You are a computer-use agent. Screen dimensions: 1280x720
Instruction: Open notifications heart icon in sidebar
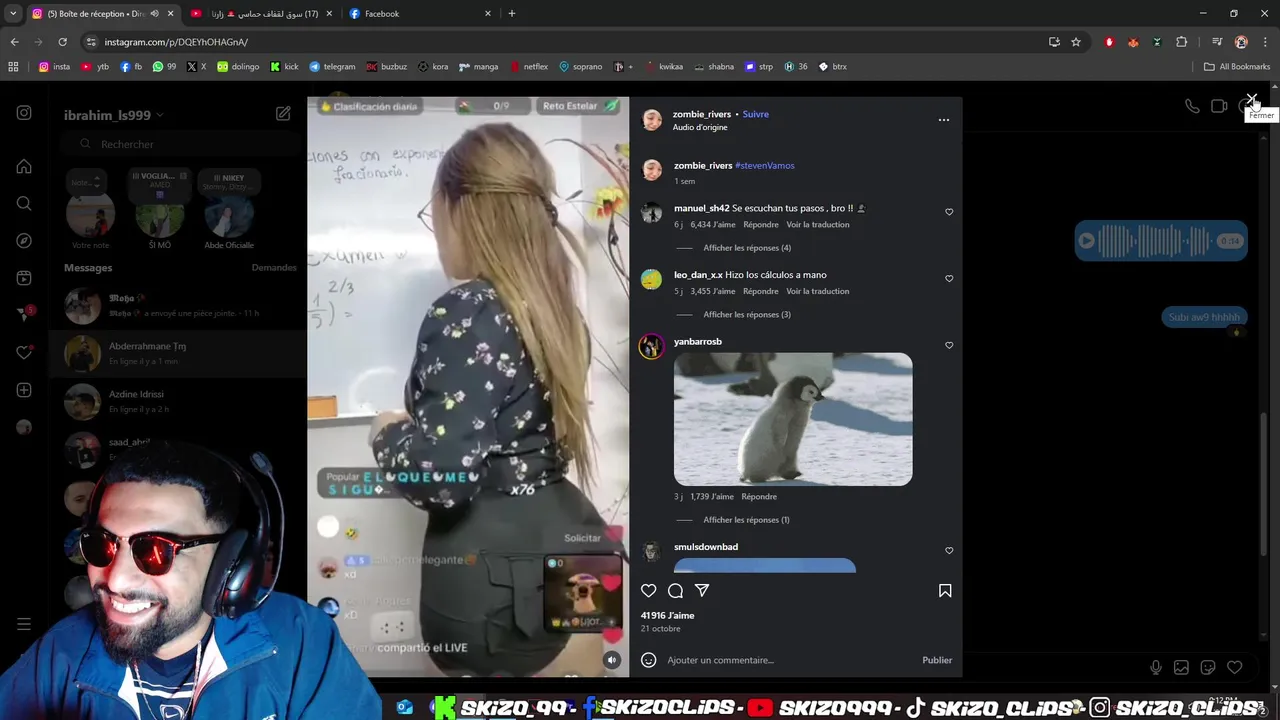pyautogui.click(x=24, y=353)
